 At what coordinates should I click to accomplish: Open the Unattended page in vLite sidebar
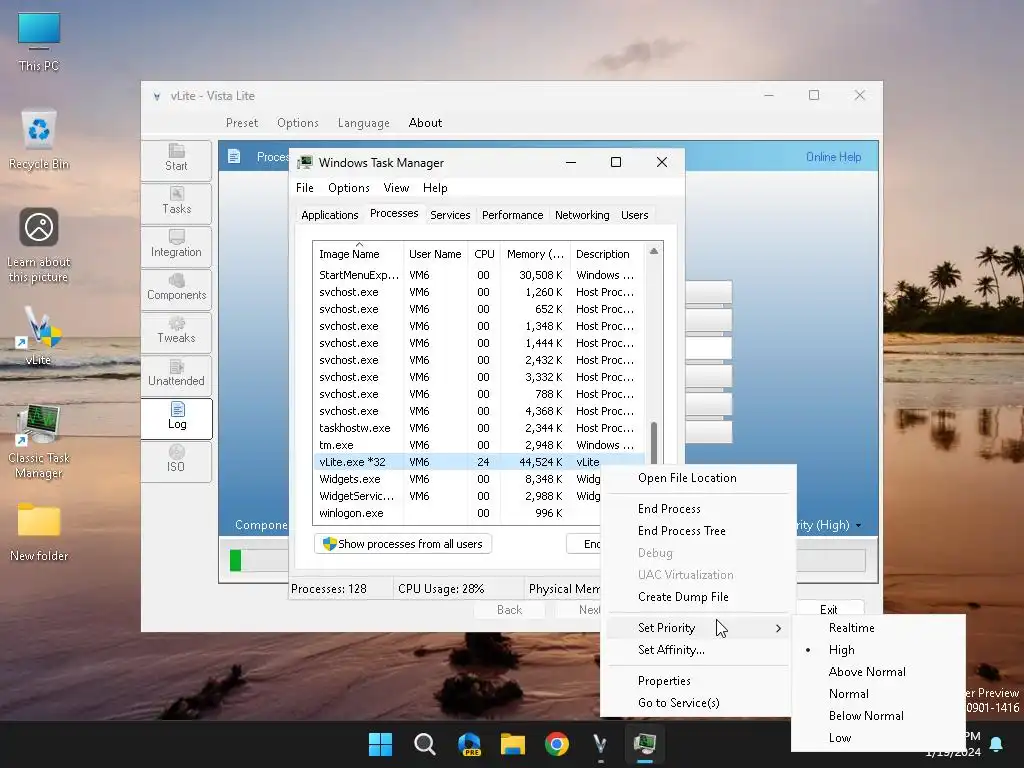point(176,375)
